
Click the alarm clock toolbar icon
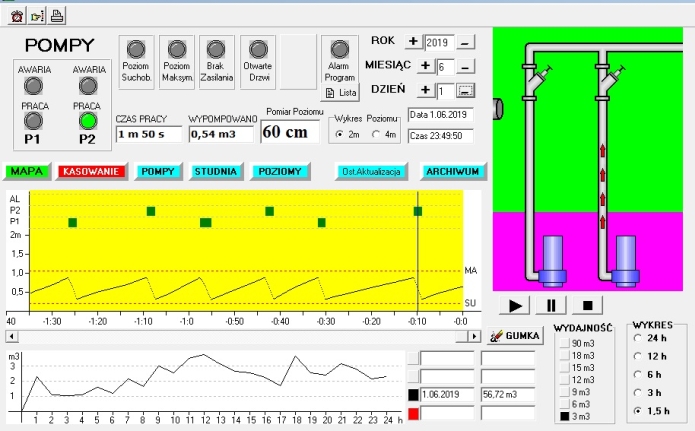[x=17, y=16]
